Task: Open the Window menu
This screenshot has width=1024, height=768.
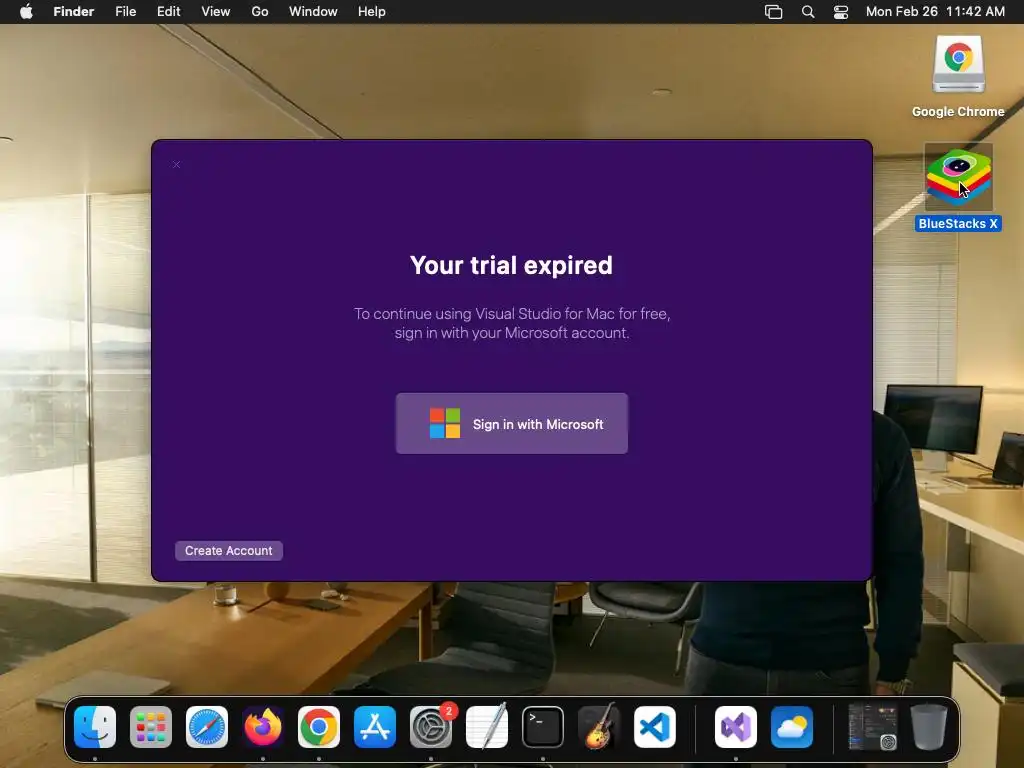Action: click(313, 12)
